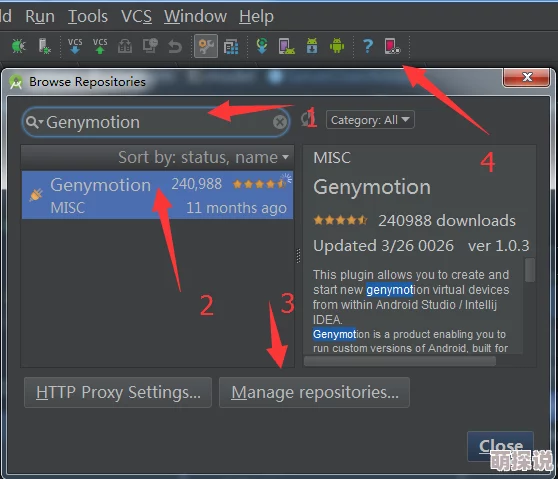
Task: Click the MISC heading in details pane
Action: [x=332, y=157]
